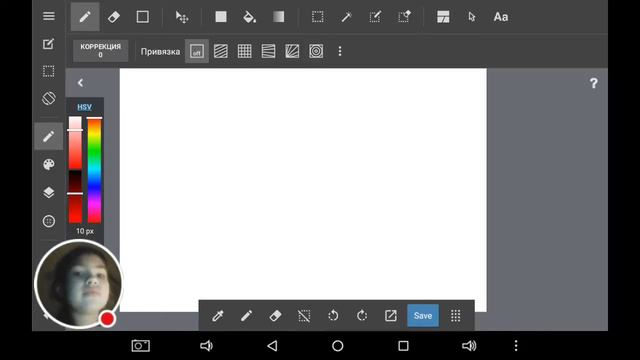Go to Android home screen
640x360 pixels.
tap(338, 346)
